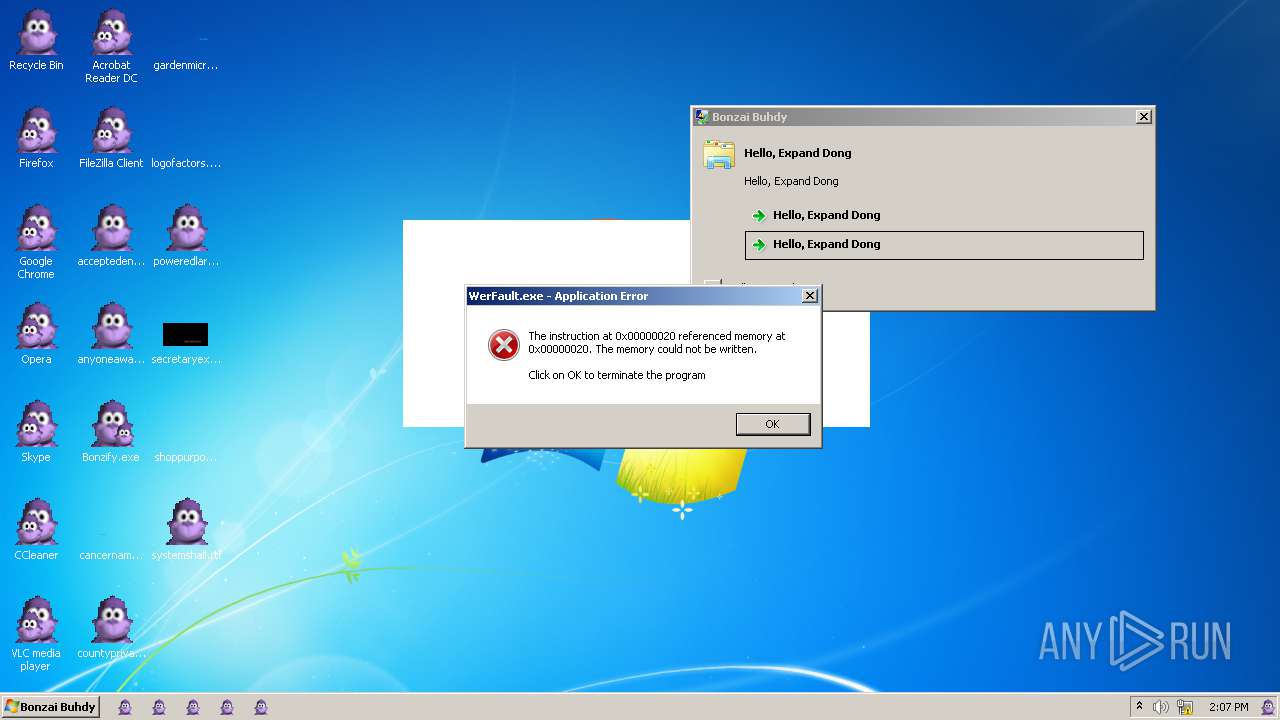Select the black secretaryex... thumbnail icon
The width and height of the screenshot is (1280, 720).
coord(186,334)
